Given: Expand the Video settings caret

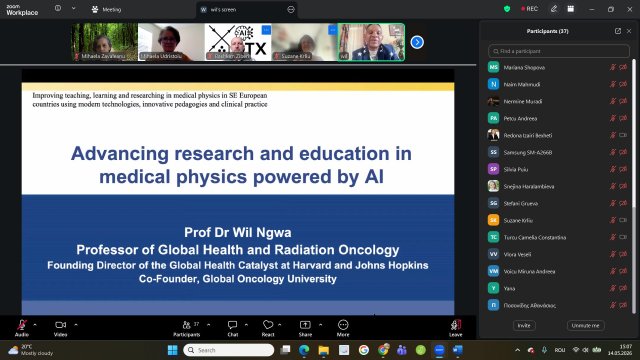Looking at the screenshot, I should (x=76, y=324).
